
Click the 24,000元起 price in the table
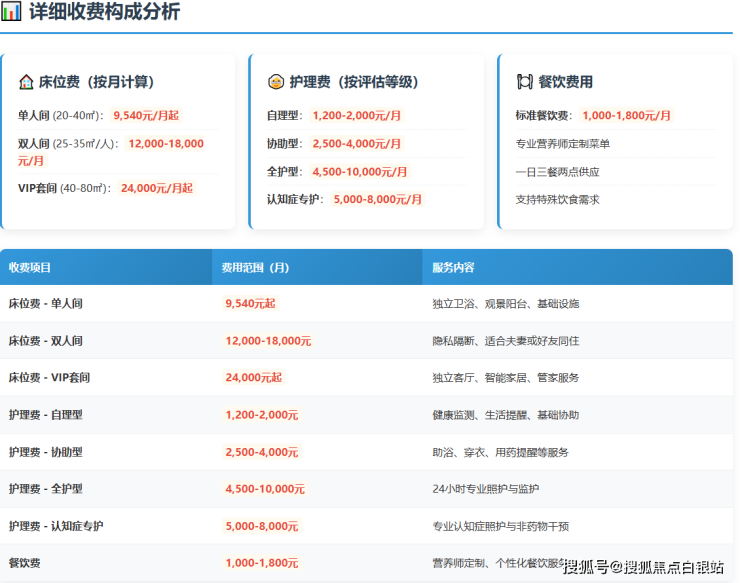click(254, 378)
